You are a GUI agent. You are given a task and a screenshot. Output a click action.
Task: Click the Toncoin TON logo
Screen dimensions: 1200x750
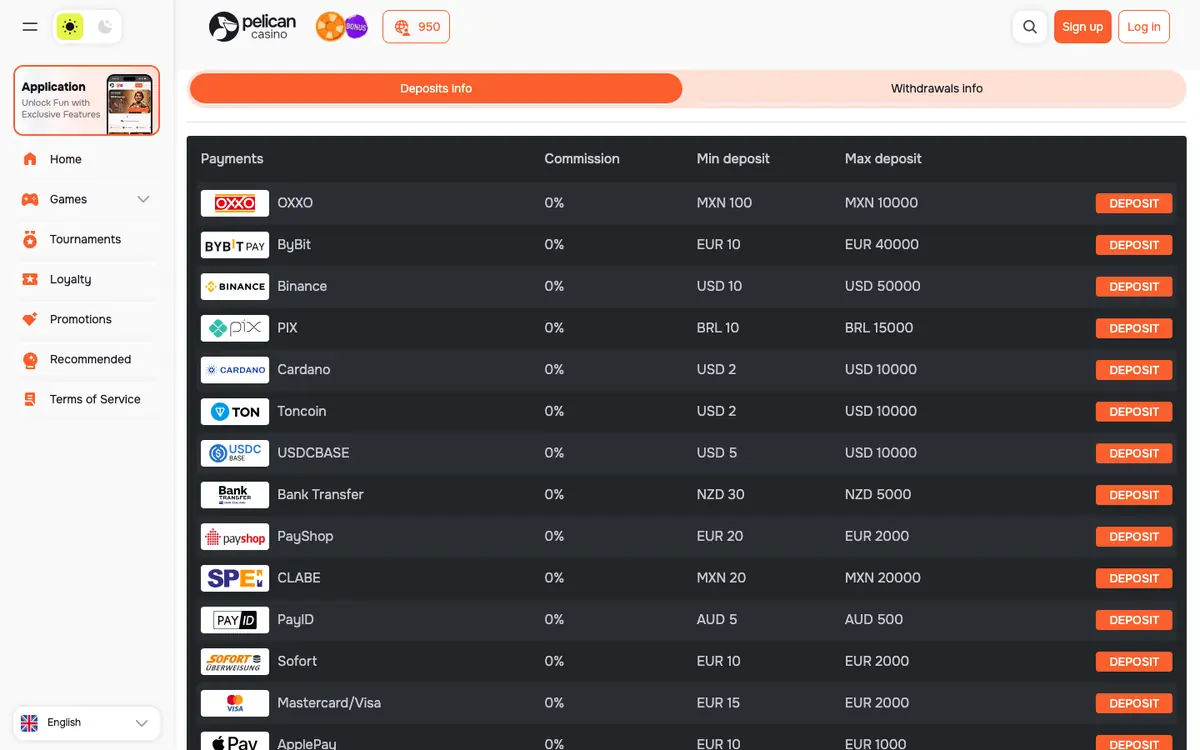(235, 411)
